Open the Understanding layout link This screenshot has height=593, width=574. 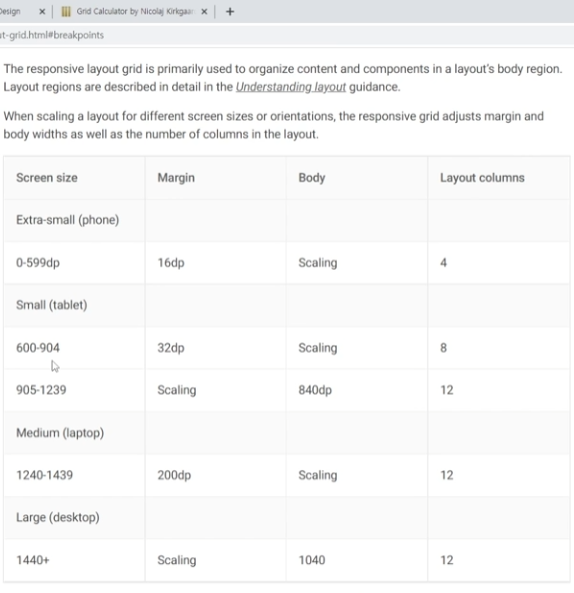coord(291,87)
